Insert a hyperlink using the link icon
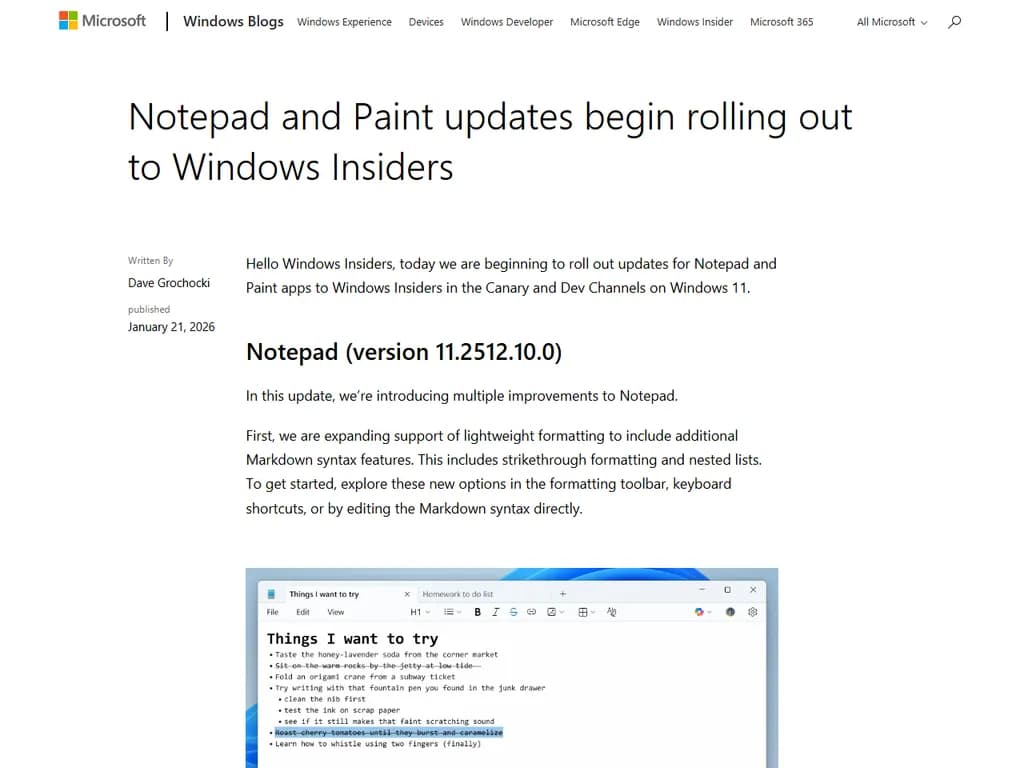This screenshot has height=768, width=1024. point(530,611)
